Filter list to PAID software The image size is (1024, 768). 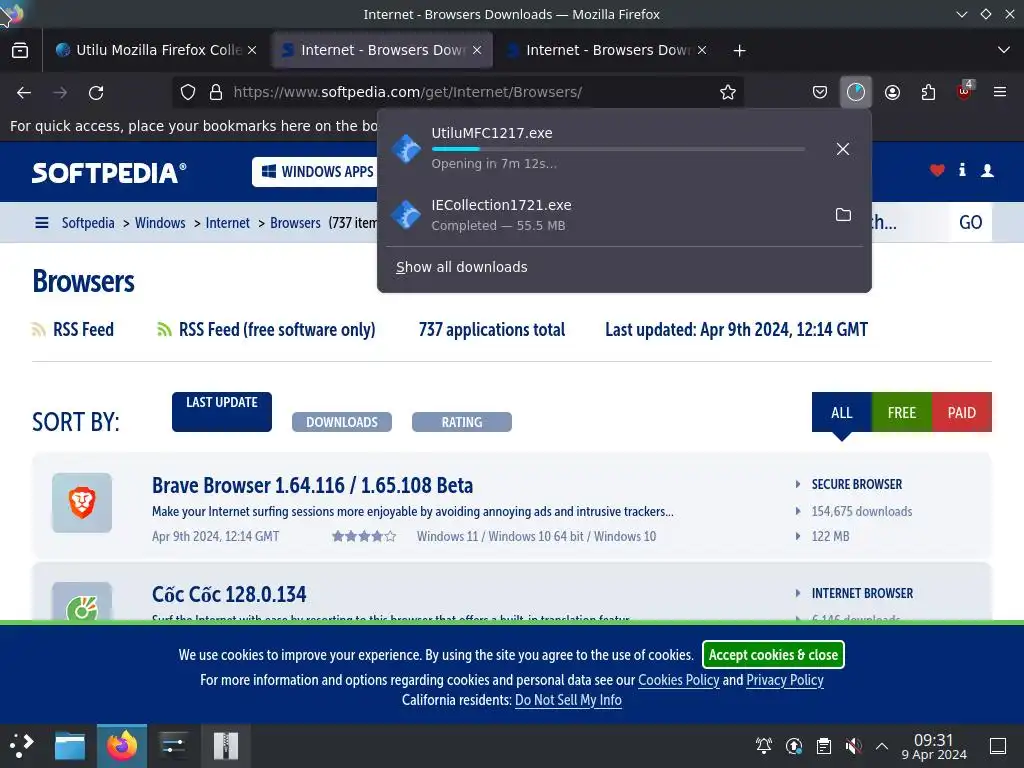961,412
